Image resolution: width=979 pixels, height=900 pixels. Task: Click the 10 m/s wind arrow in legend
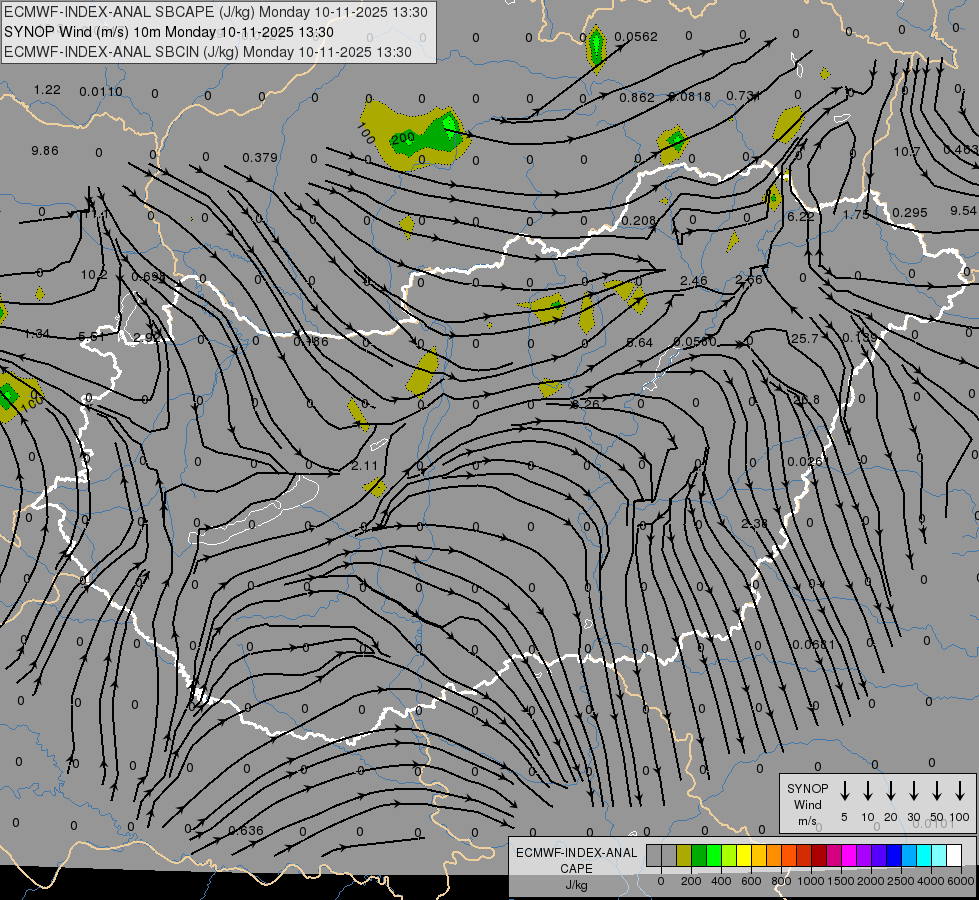868,791
